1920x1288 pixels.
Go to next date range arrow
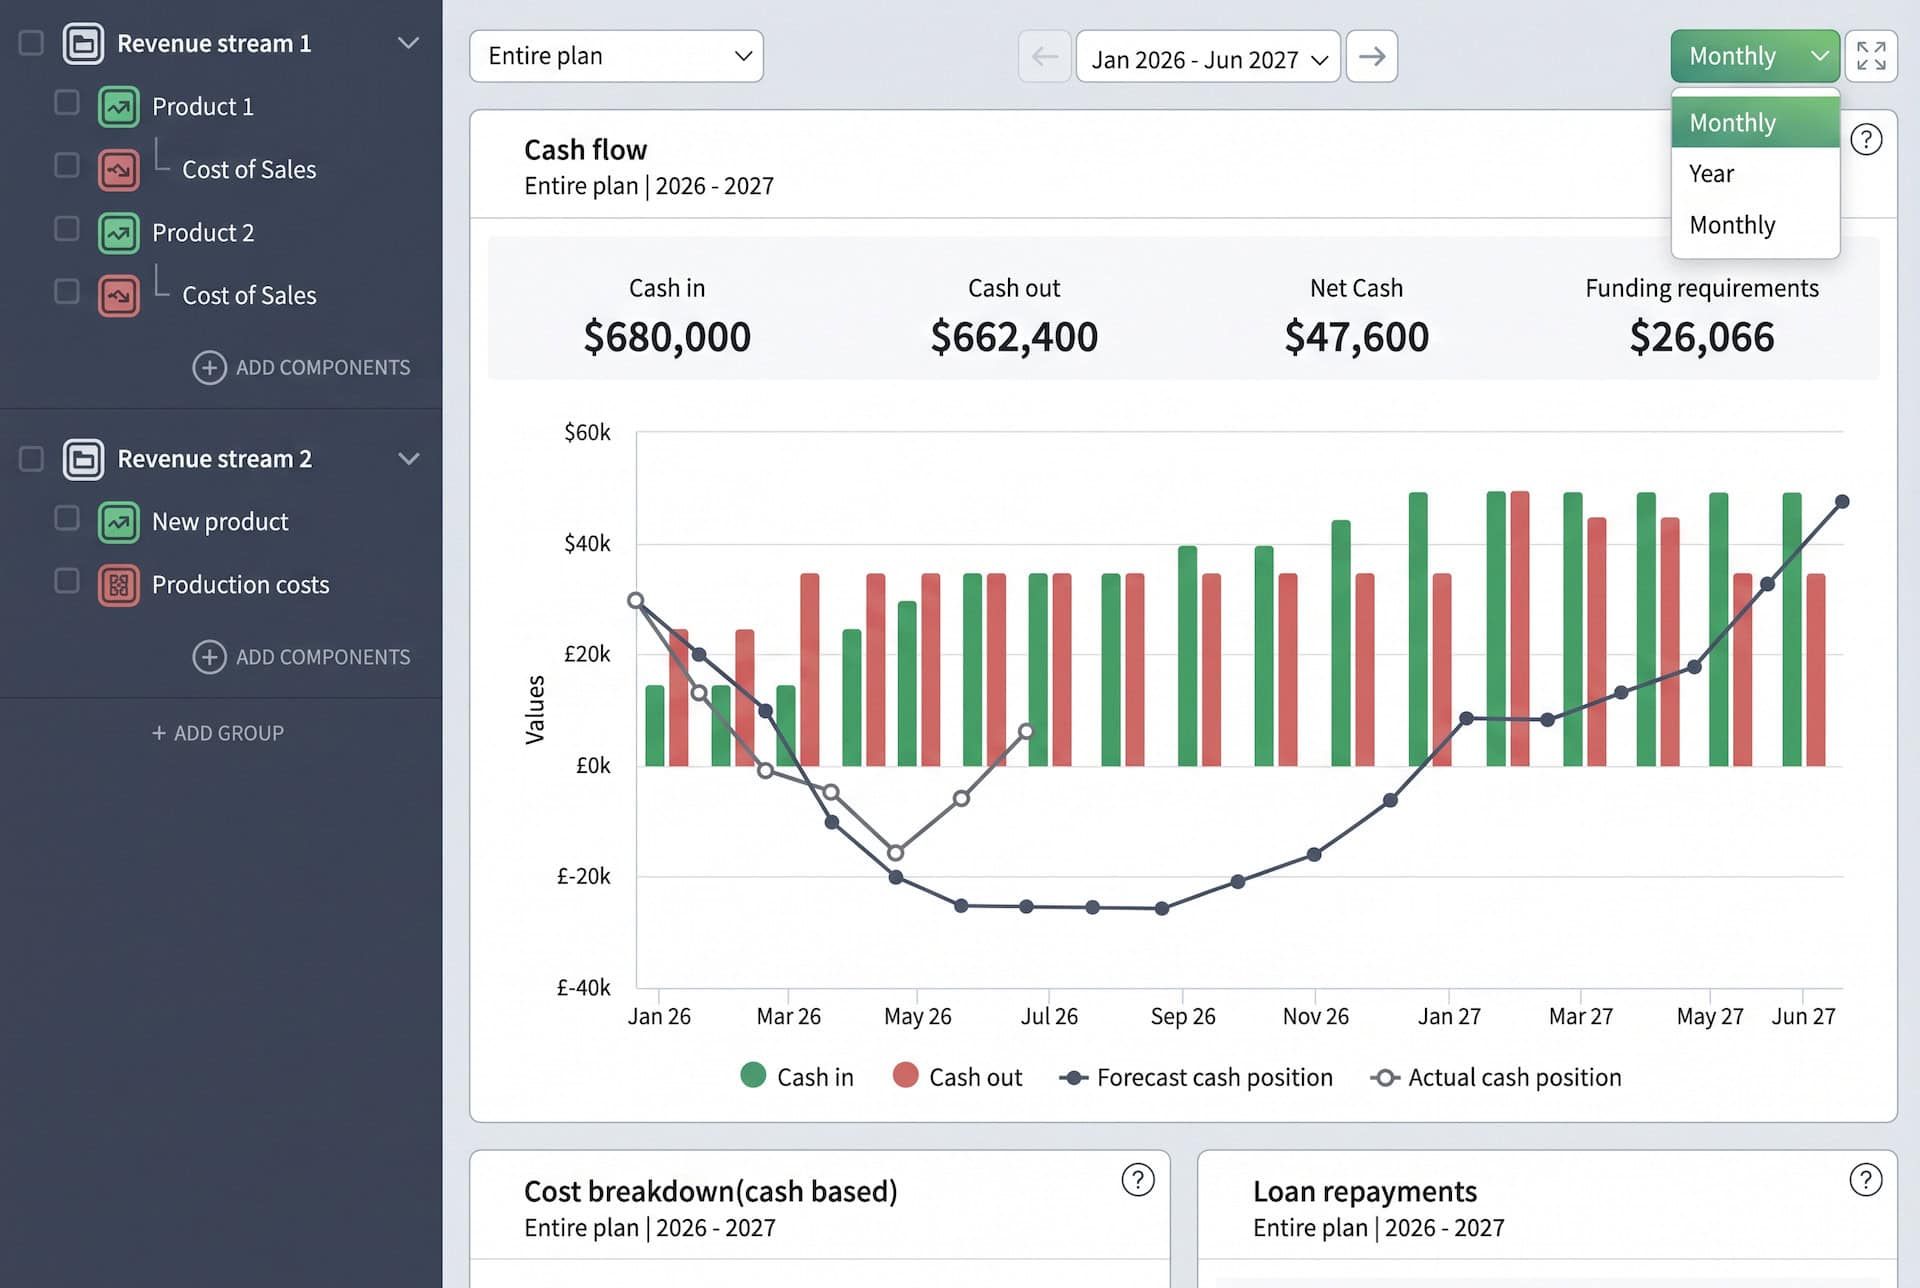[1372, 56]
